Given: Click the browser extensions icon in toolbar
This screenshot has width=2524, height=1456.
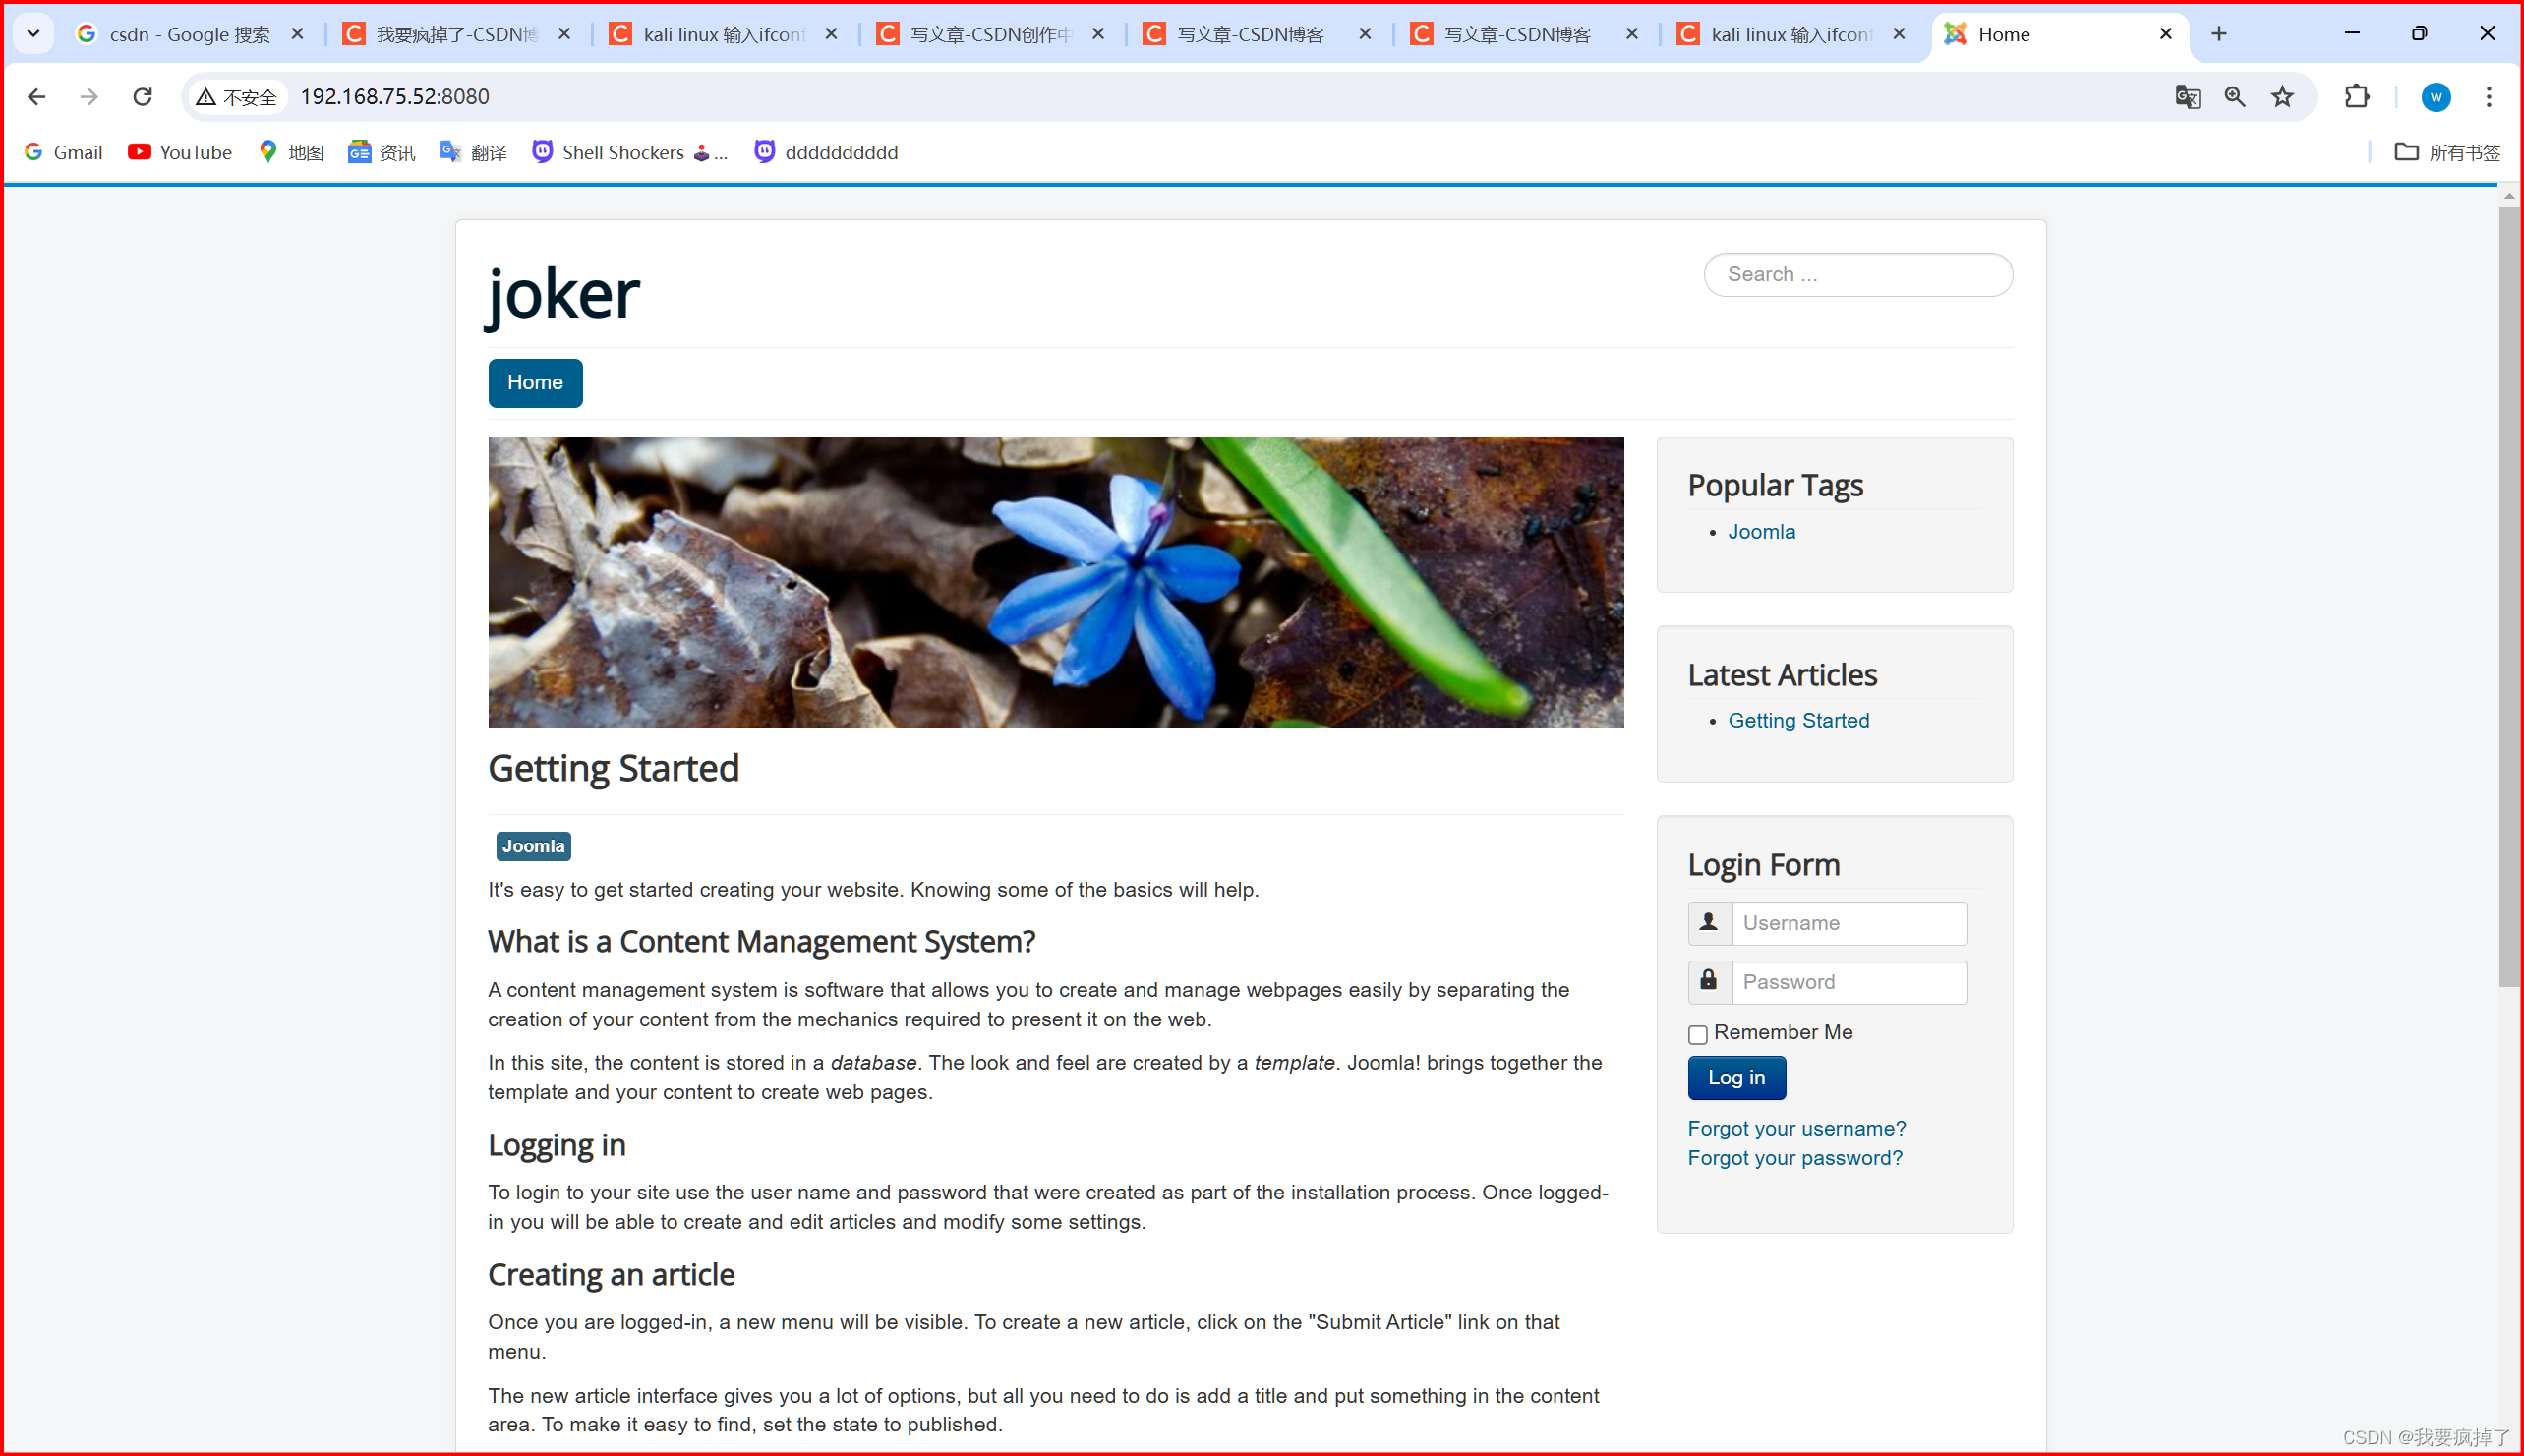Looking at the screenshot, I should pos(2360,95).
